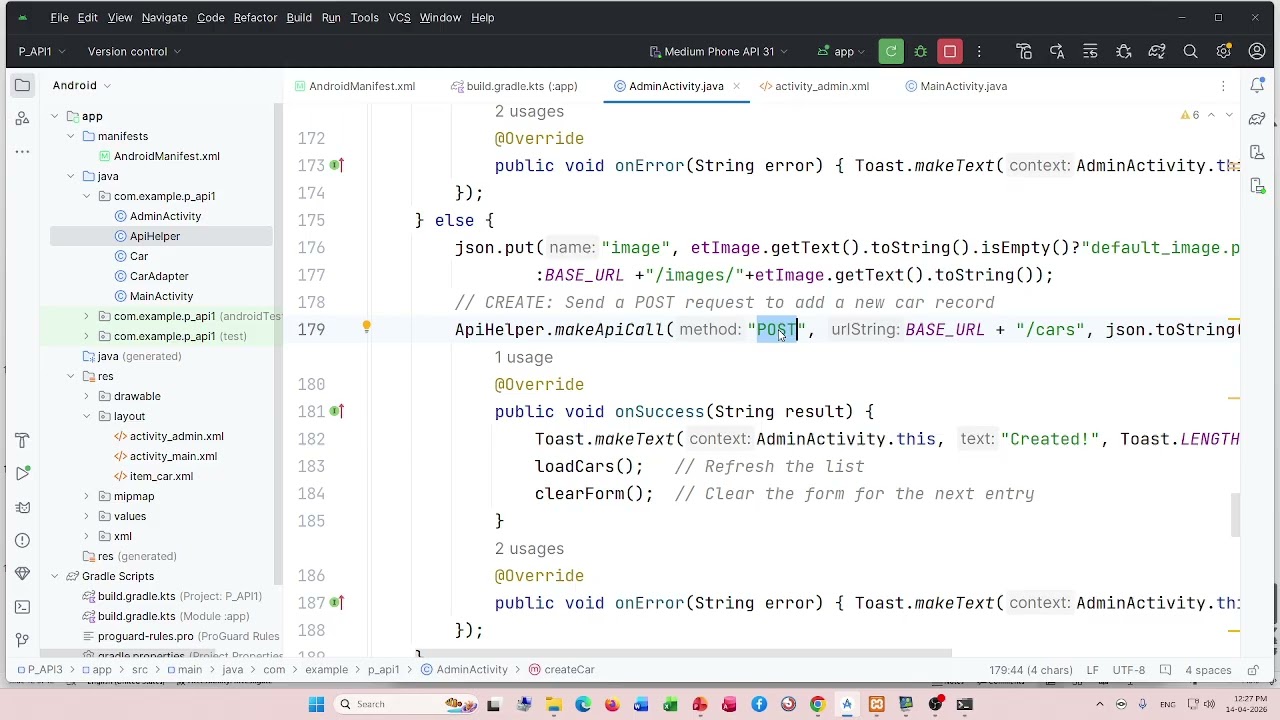Open the Navigate menu
The image size is (1280, 720).
[164, 17]
